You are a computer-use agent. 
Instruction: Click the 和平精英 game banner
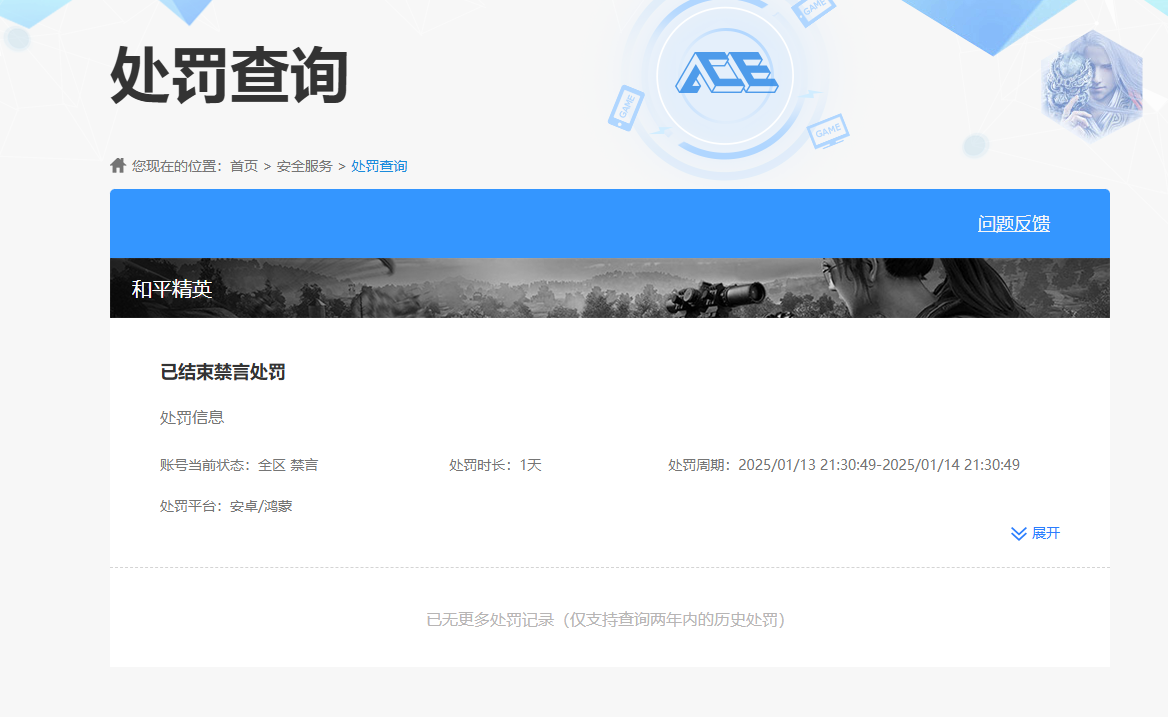tap(609, 288)
